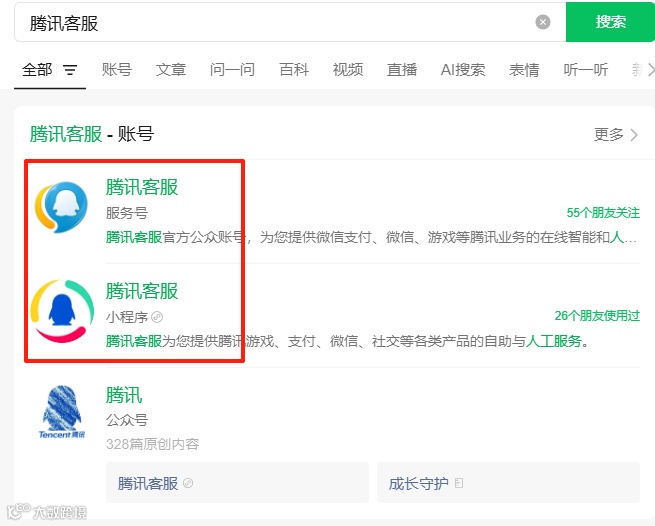Click the green 搜索 button

coord(610,22)
